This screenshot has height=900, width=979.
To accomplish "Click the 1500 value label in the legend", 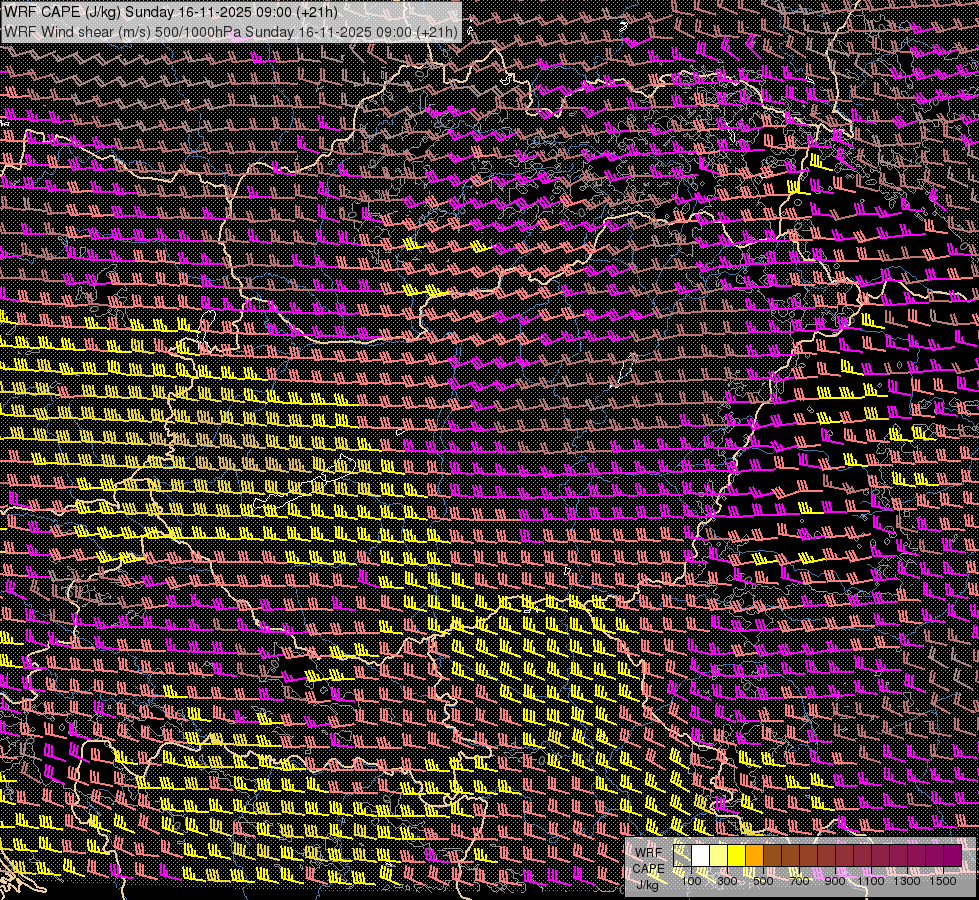I will point(942,881).
